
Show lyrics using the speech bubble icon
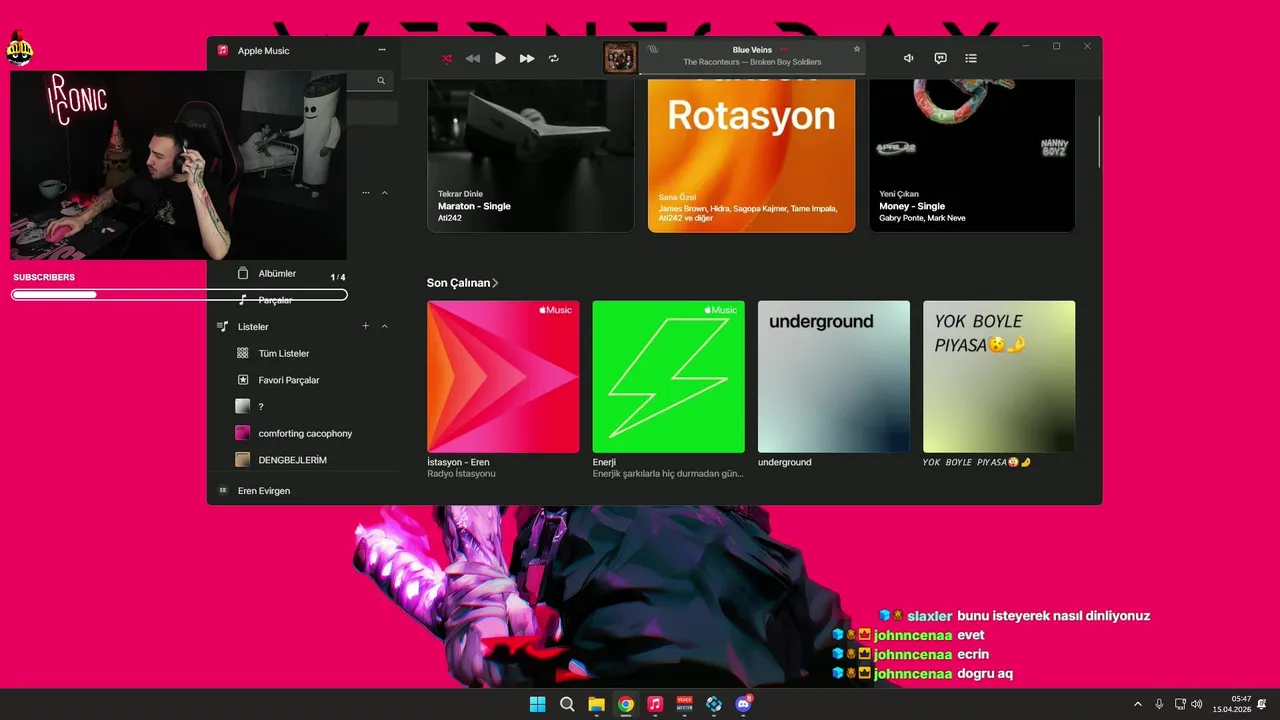[x=940, y=58]
